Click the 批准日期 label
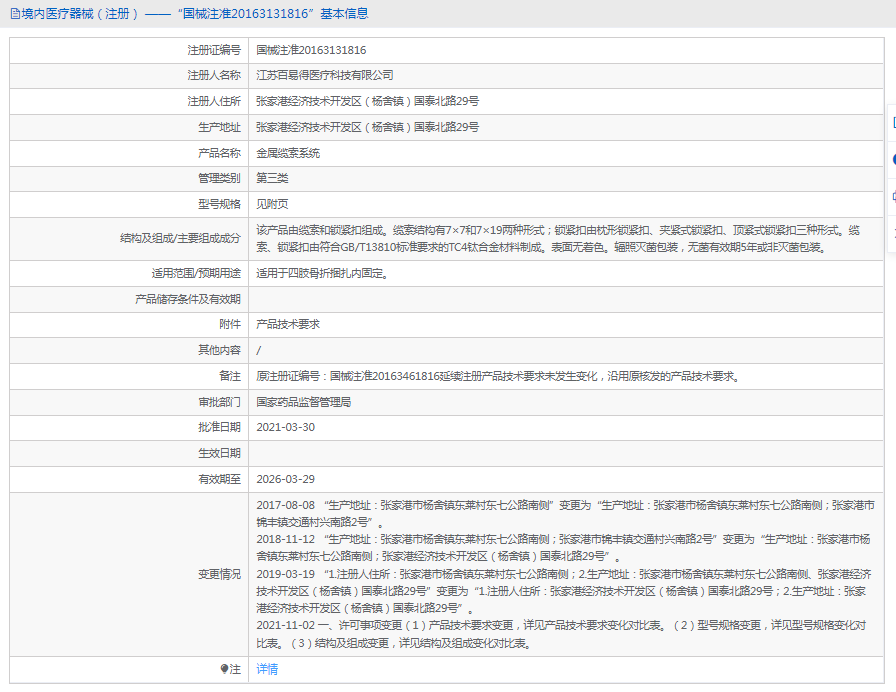This screenshot has height=692, width=896. [x=219, y=427]
